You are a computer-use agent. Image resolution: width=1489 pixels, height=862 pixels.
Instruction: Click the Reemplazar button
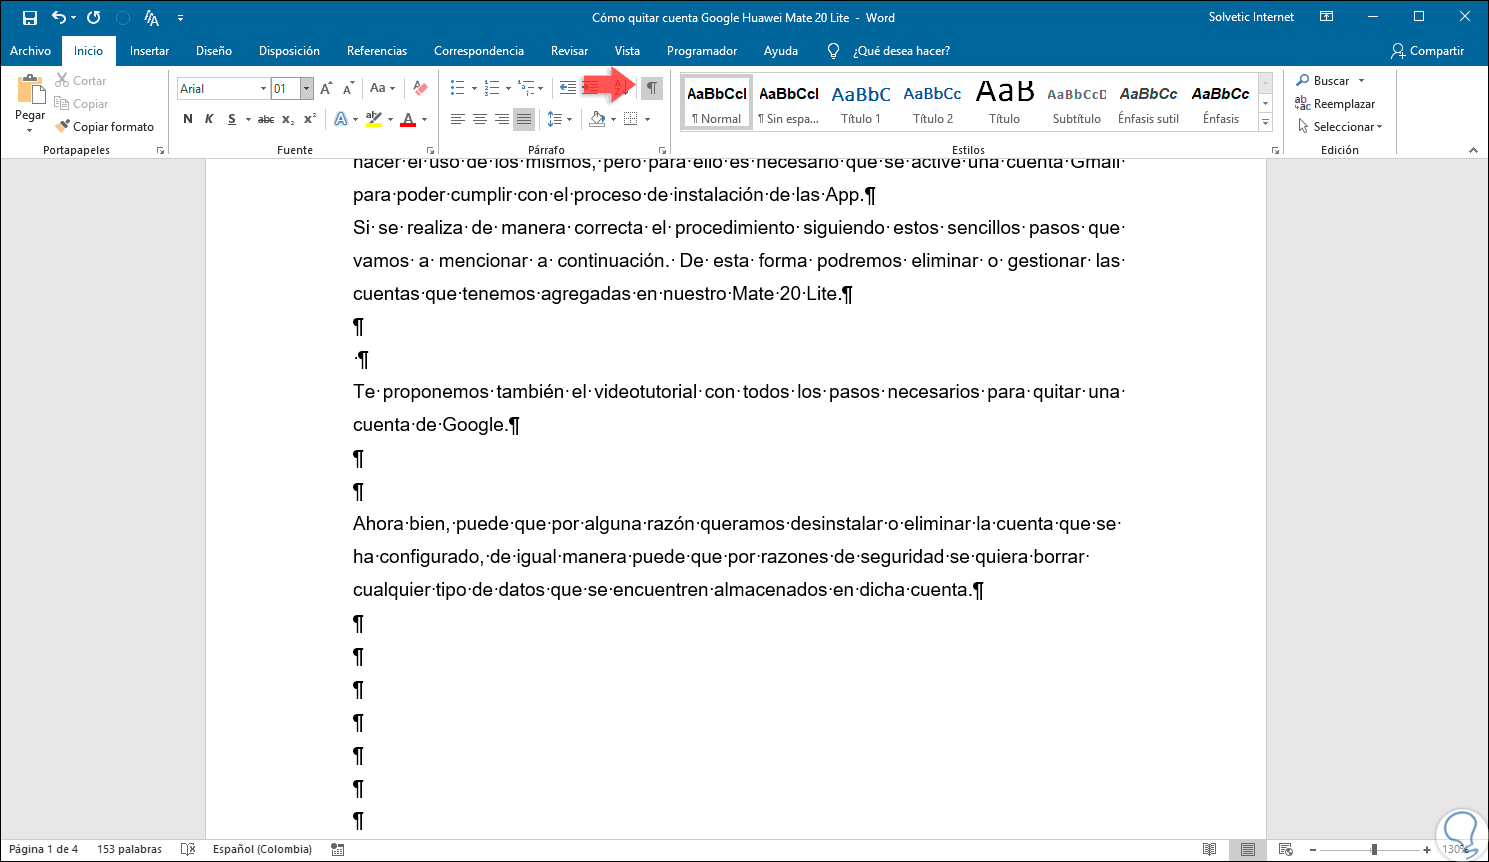1335,104
